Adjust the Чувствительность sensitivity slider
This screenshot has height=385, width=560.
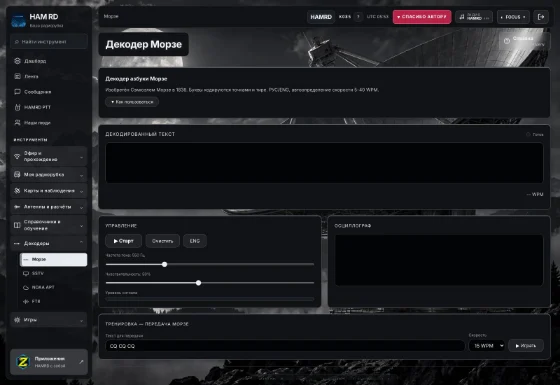210,283
